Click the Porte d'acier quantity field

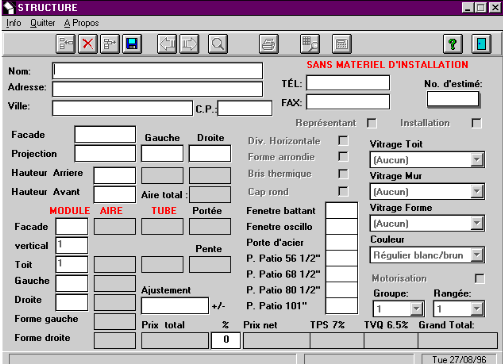click(342, 242)
